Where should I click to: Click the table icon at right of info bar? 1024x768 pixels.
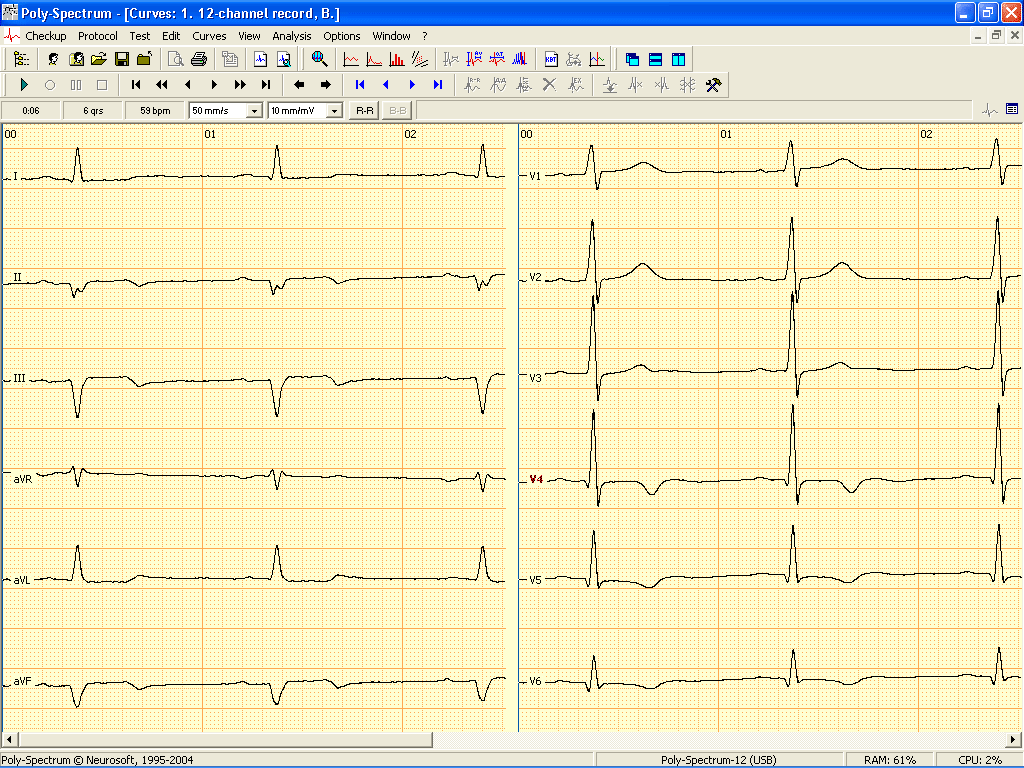click(1012, 110)
